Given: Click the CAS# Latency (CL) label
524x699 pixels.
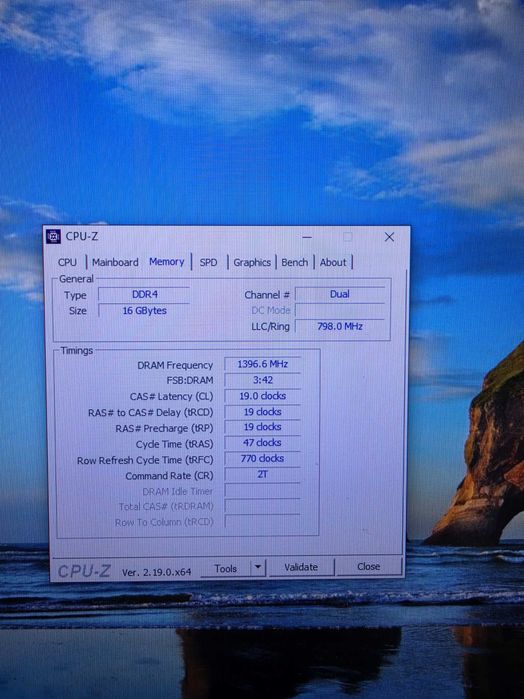Looking at the screenshot, I should tap(171, 396).
